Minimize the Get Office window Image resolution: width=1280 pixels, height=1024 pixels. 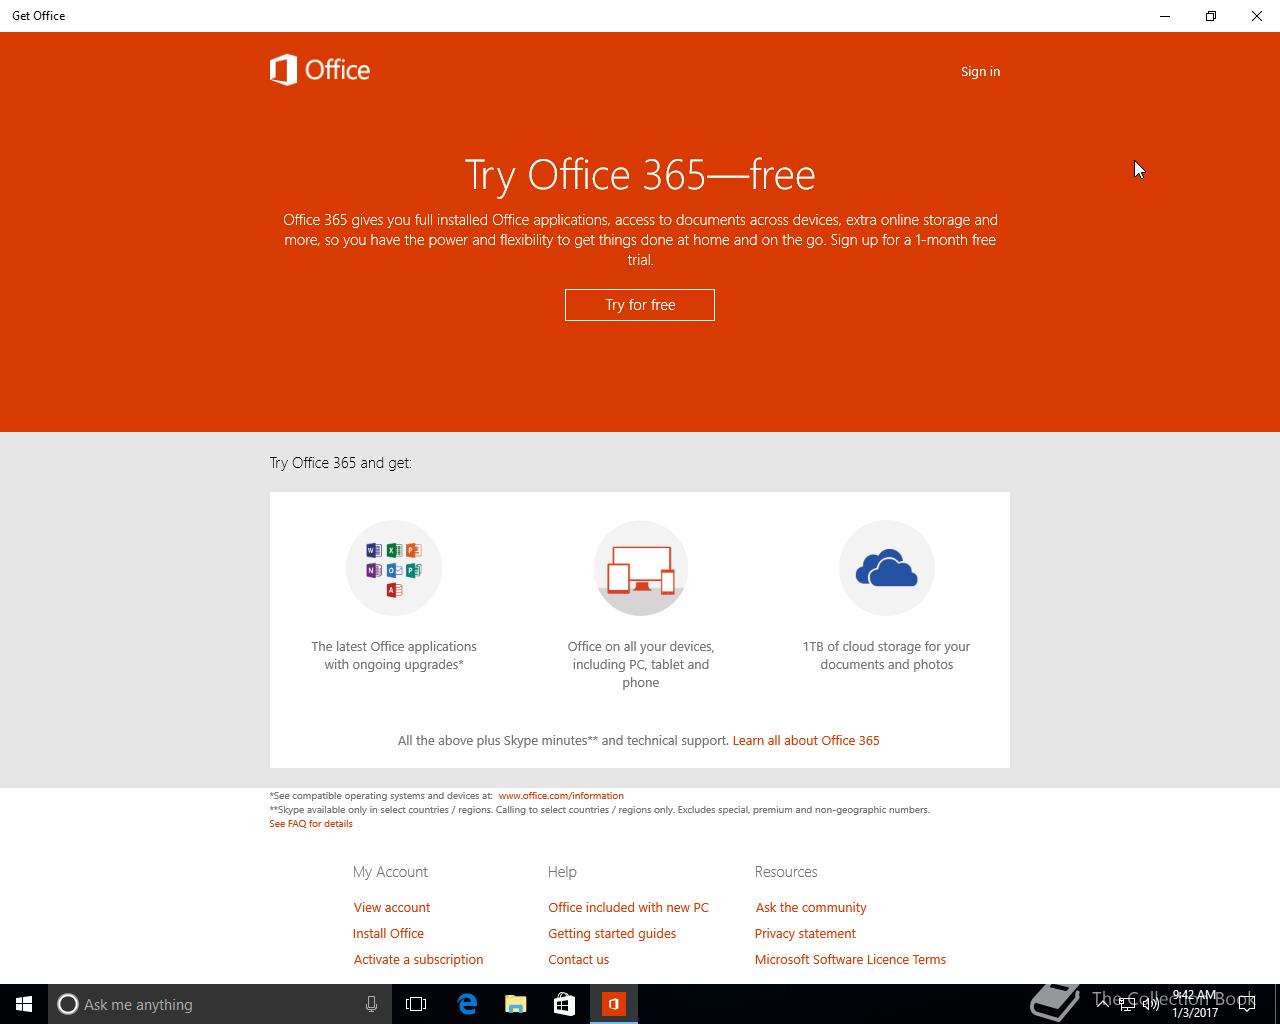coord(1165,16)
